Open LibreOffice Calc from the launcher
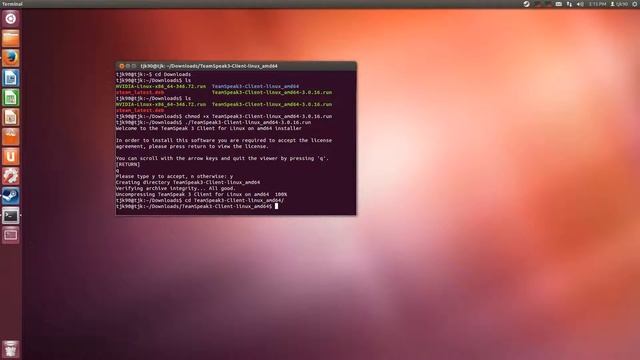 pos(11,98)
